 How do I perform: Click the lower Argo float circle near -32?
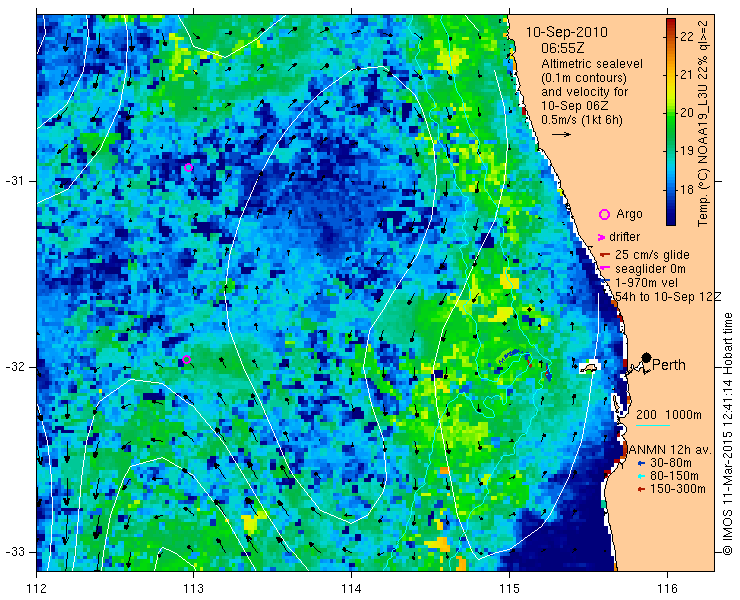186,359
